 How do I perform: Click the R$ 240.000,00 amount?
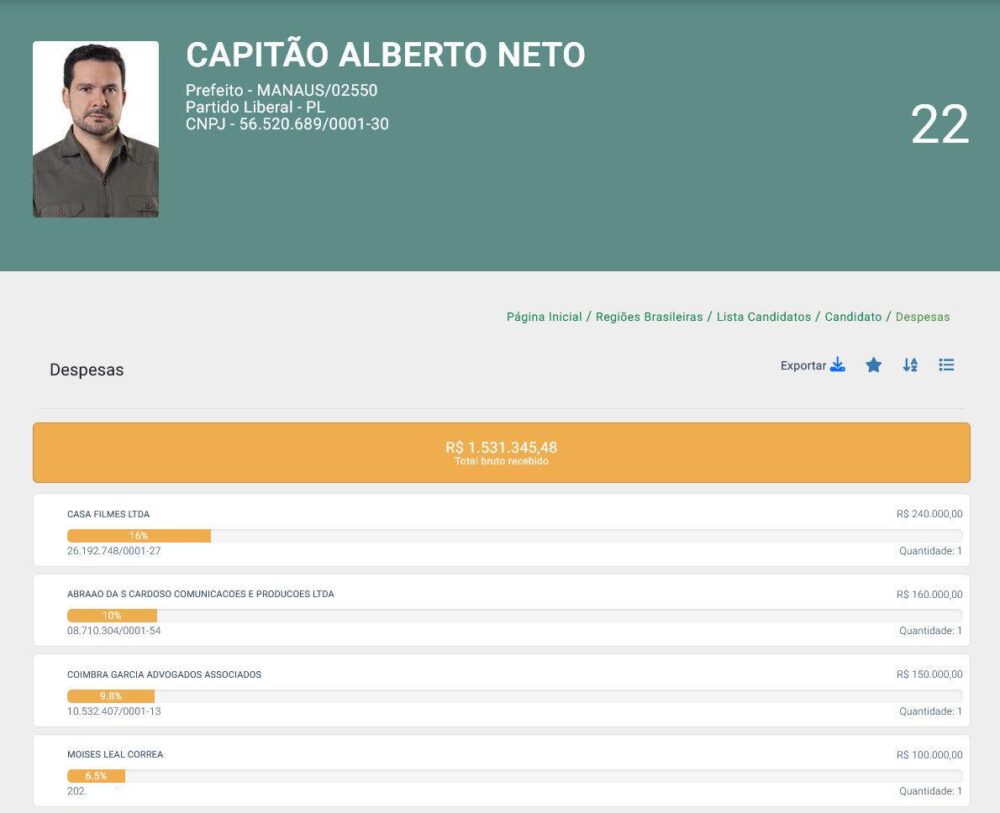(929, 514)
